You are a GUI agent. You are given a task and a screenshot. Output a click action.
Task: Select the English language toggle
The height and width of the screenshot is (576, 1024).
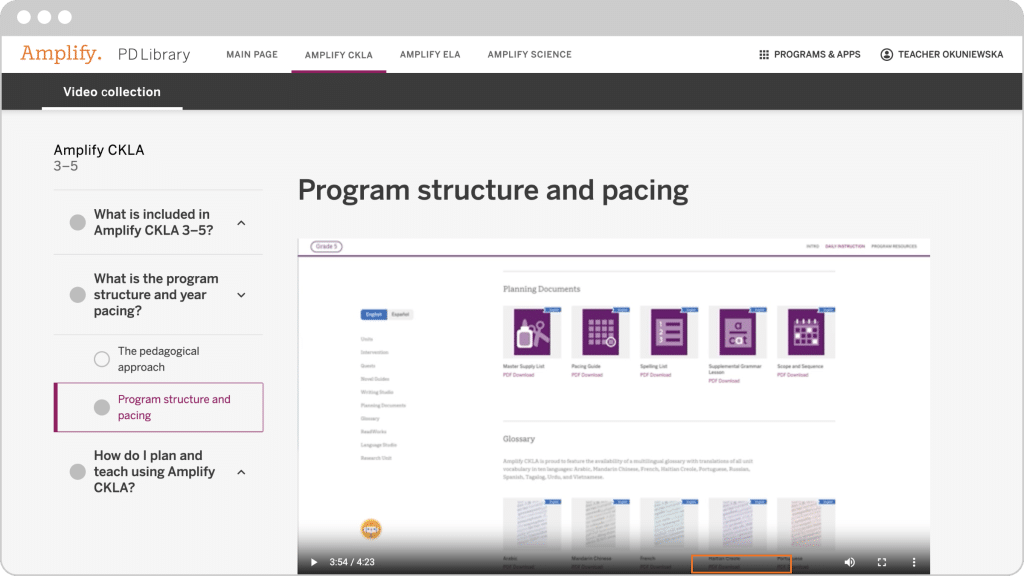click(374, 314)
